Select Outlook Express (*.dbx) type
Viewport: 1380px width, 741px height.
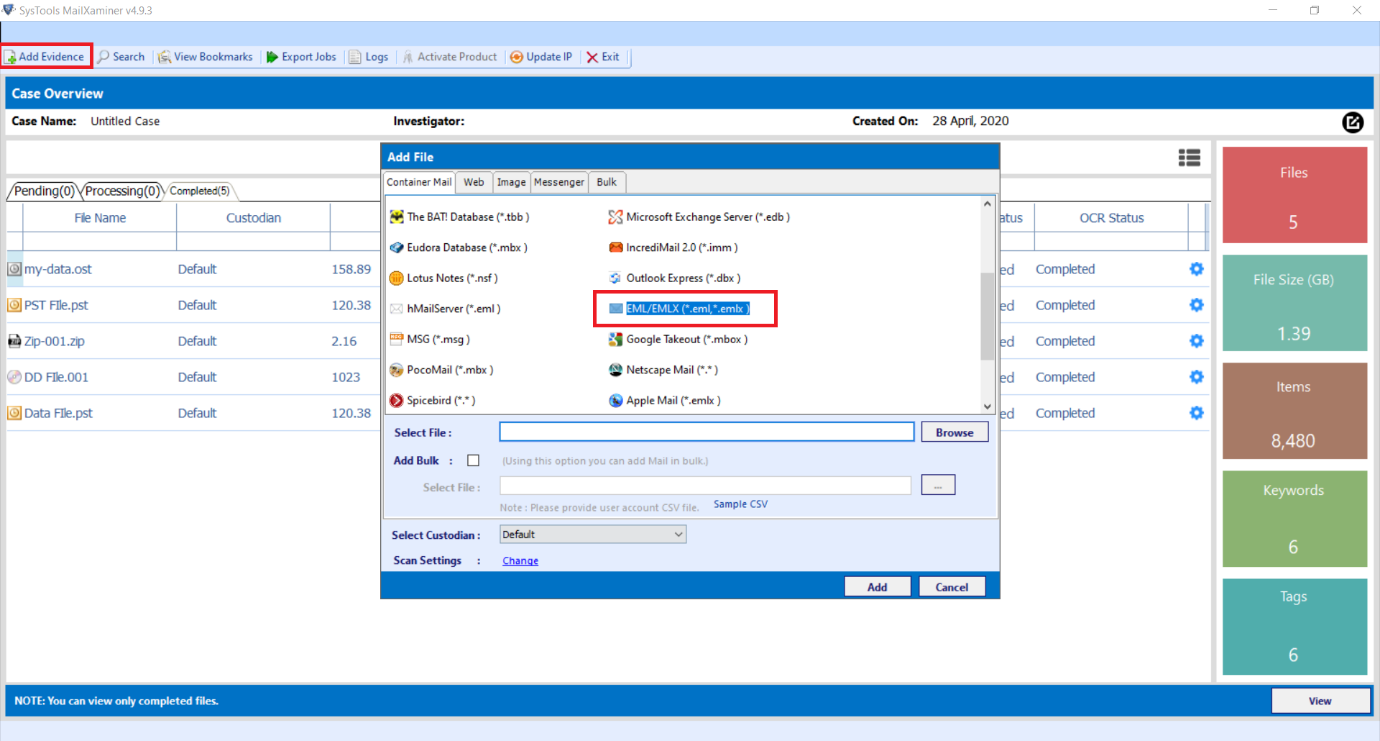675,278
